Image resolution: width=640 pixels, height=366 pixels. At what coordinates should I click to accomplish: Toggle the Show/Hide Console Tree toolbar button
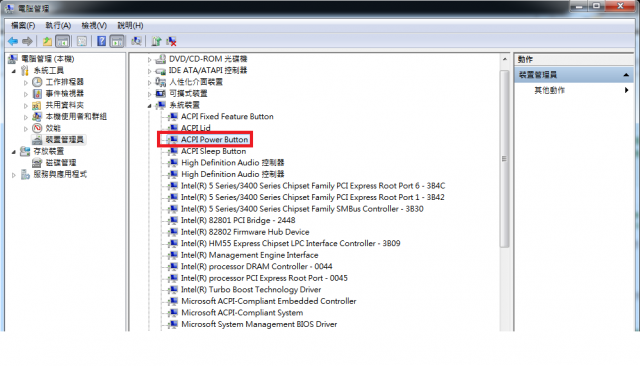point(62,41)
